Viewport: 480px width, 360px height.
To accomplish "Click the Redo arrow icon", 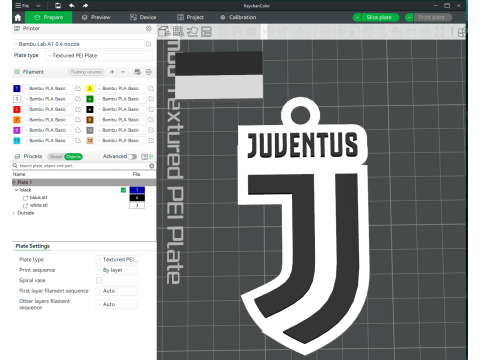I will tap(85, 5).
